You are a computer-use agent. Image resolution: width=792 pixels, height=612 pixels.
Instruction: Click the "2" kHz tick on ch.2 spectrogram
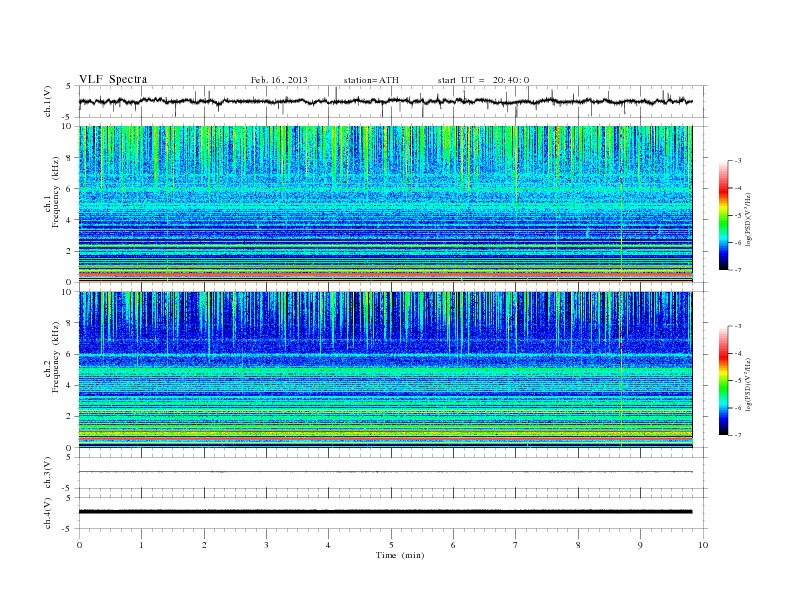coord(69,416)
